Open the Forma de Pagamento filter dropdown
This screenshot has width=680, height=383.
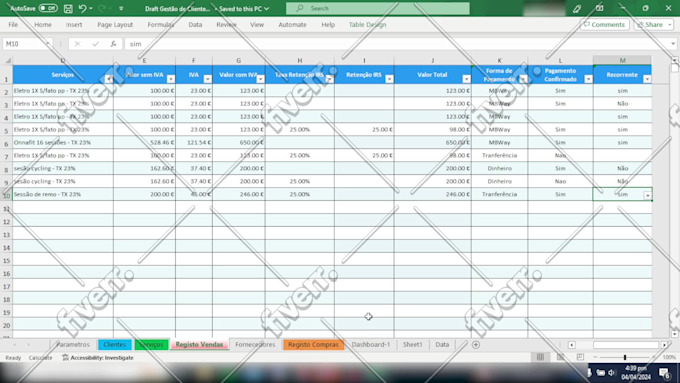pos(523,79)
